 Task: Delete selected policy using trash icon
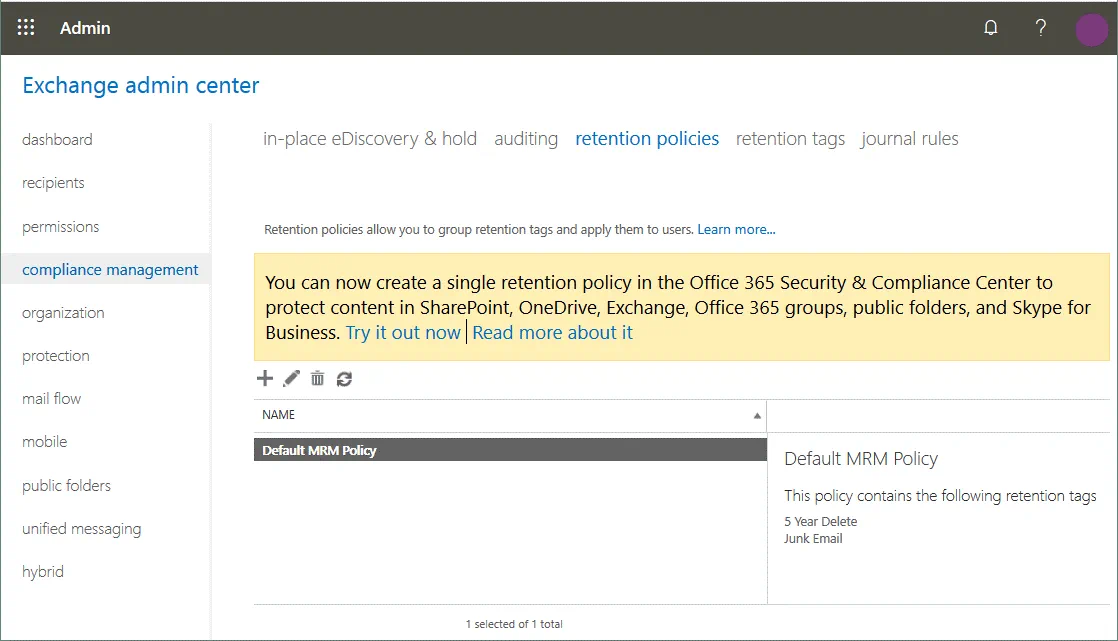point(317,378)
